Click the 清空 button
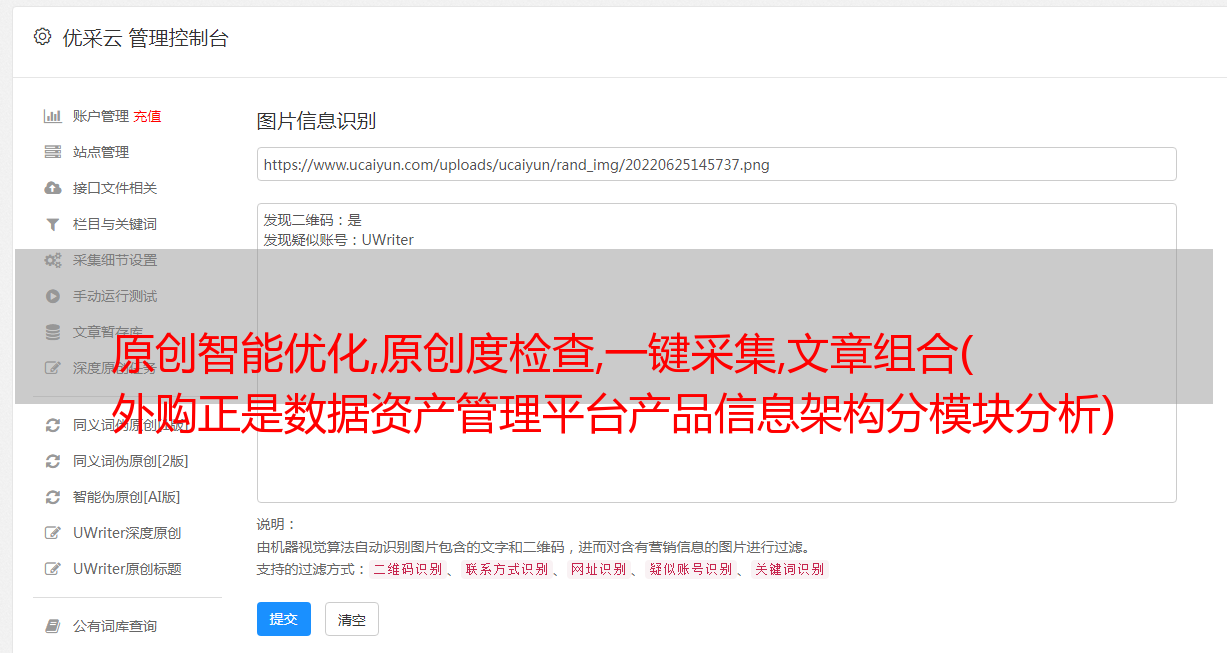This screenshot has height=653, width=1227. [352, 620]
